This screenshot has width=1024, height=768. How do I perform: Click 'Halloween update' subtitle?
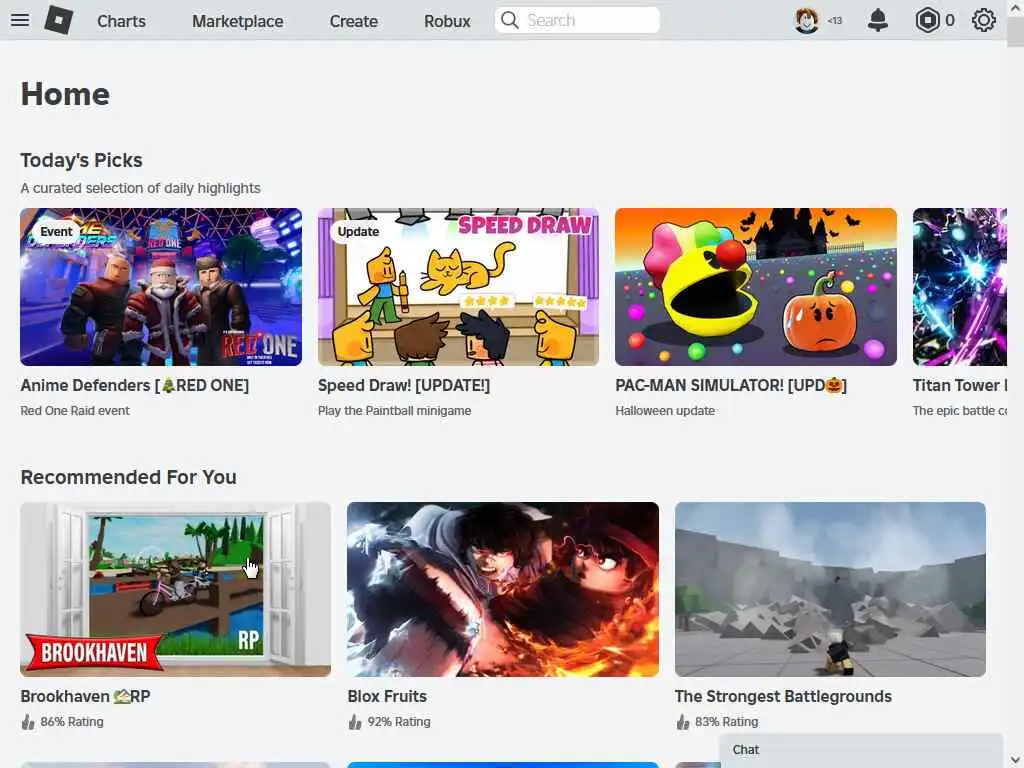click(x=665, y=411)
